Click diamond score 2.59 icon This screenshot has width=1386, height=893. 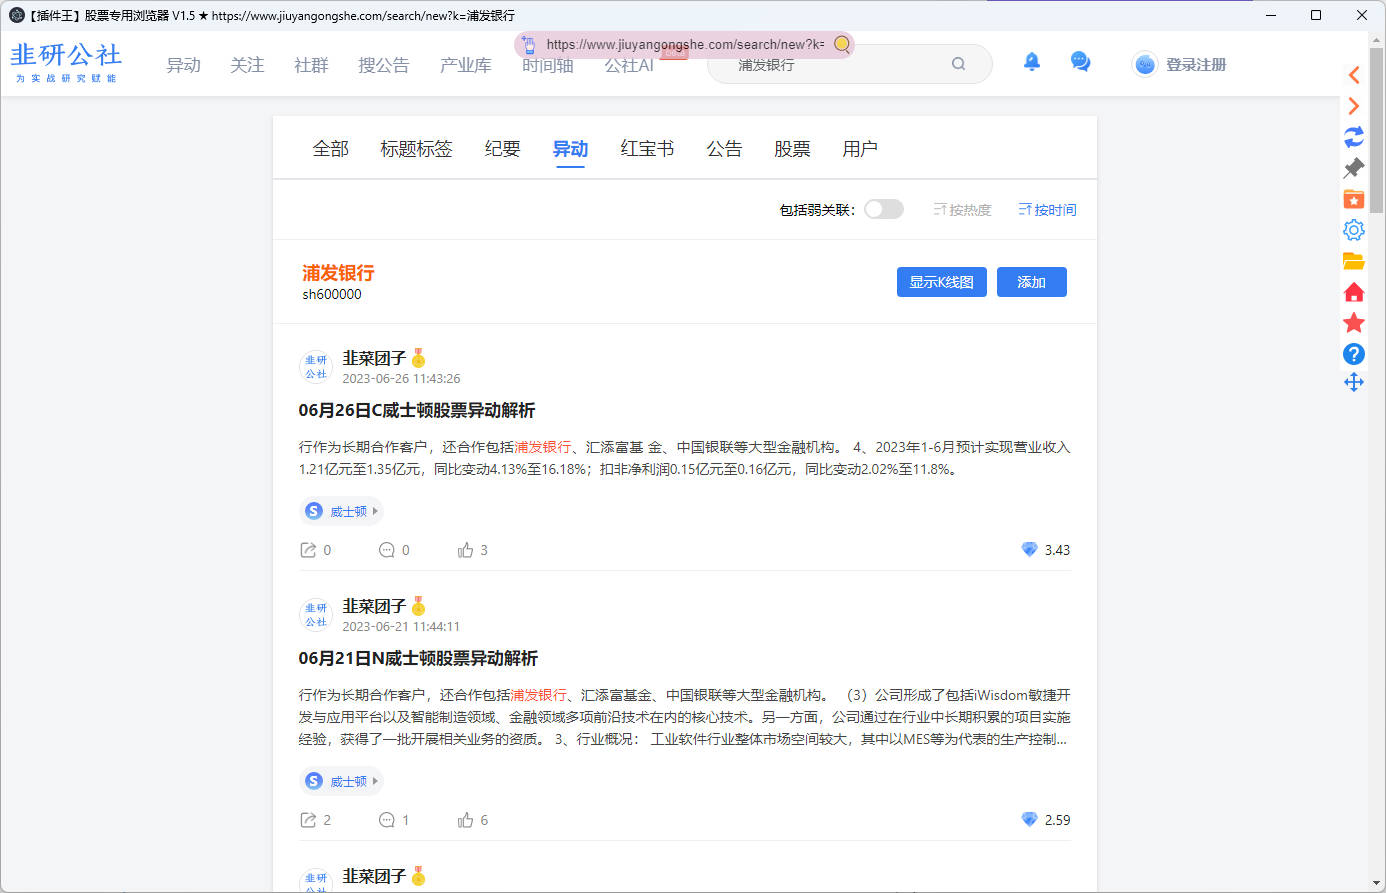pos(1029,819)
